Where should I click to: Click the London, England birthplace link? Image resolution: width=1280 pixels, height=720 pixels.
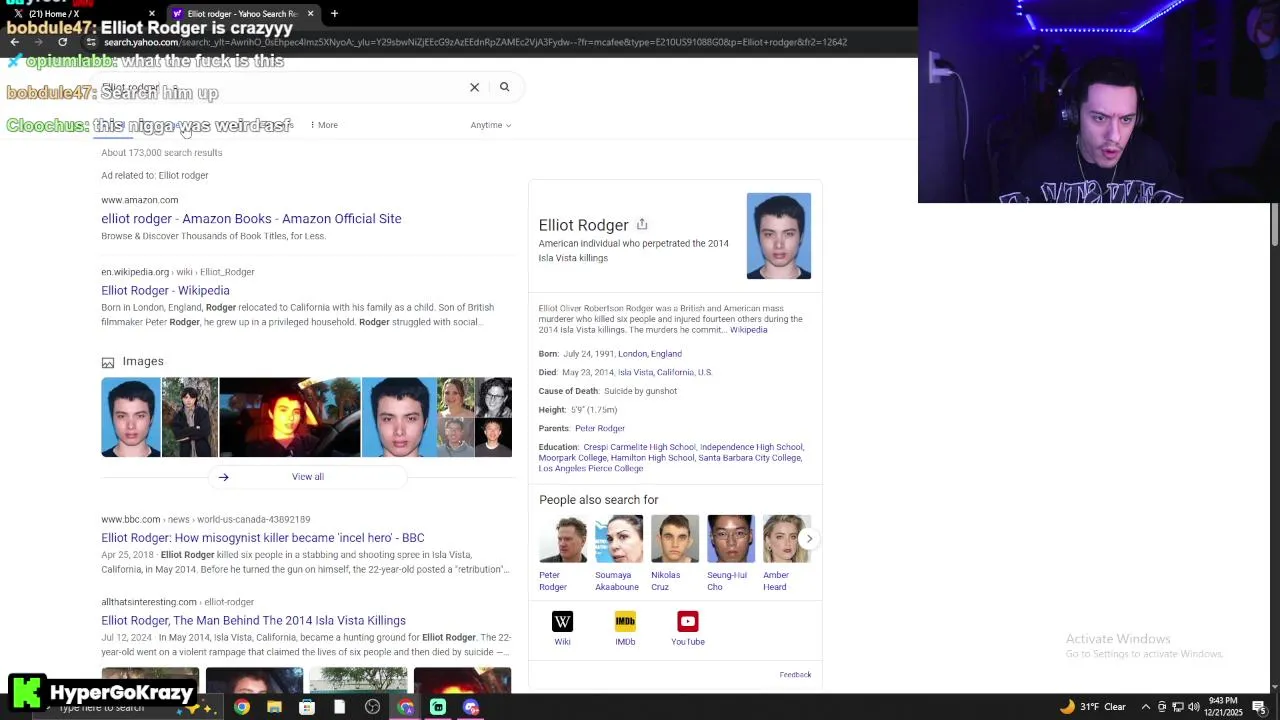coord(650,354)
